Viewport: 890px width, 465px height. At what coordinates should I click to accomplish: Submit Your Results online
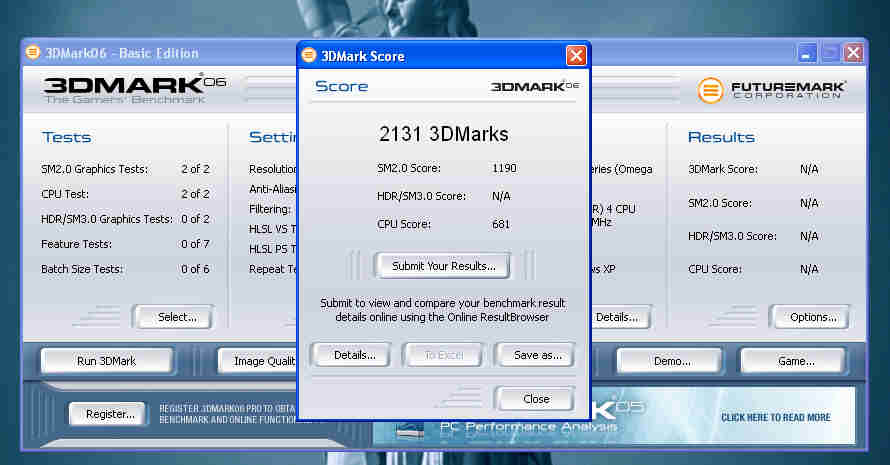tap(443, 266)
